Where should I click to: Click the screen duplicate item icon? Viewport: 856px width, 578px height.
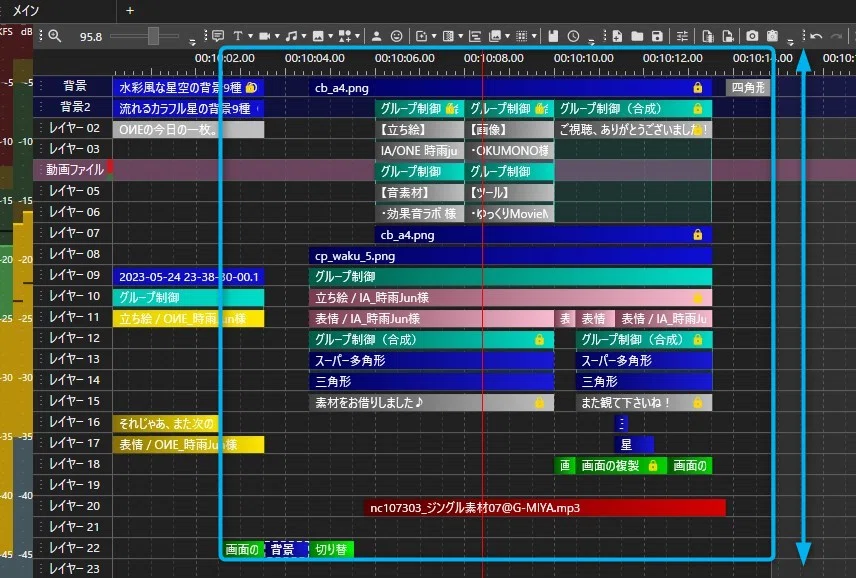pos(495,36)
